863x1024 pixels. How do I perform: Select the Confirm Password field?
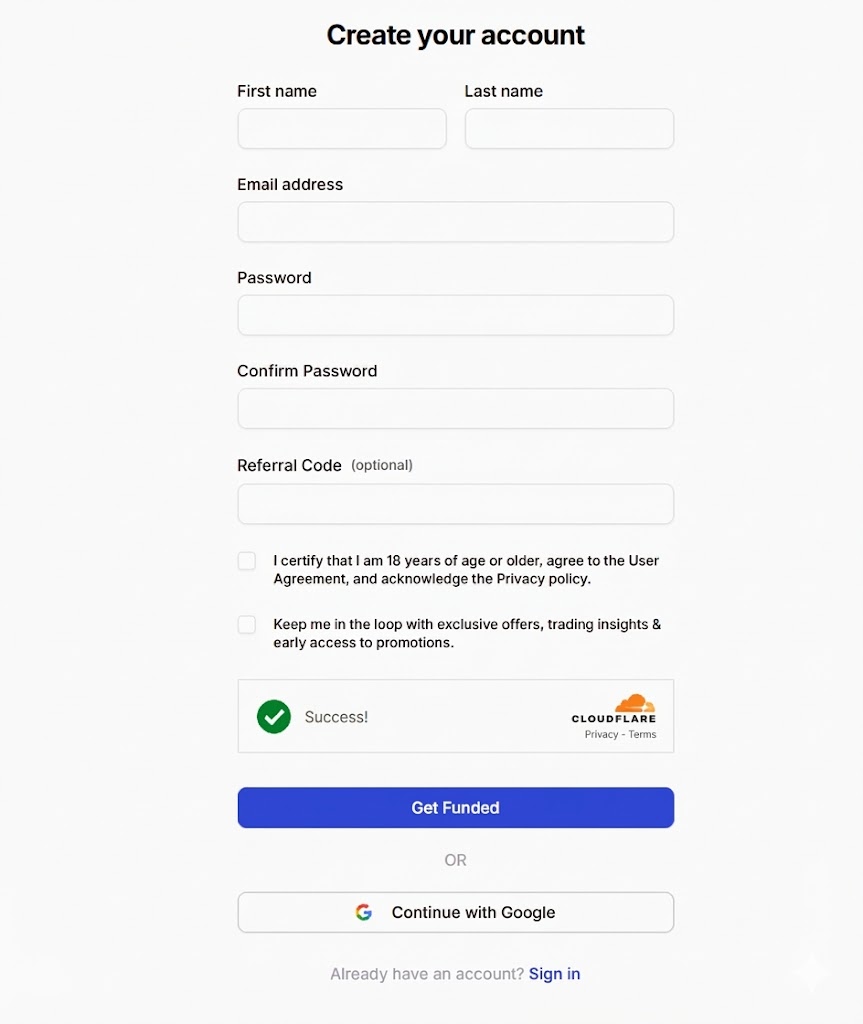pyautogui.click(x=455, y=408)
